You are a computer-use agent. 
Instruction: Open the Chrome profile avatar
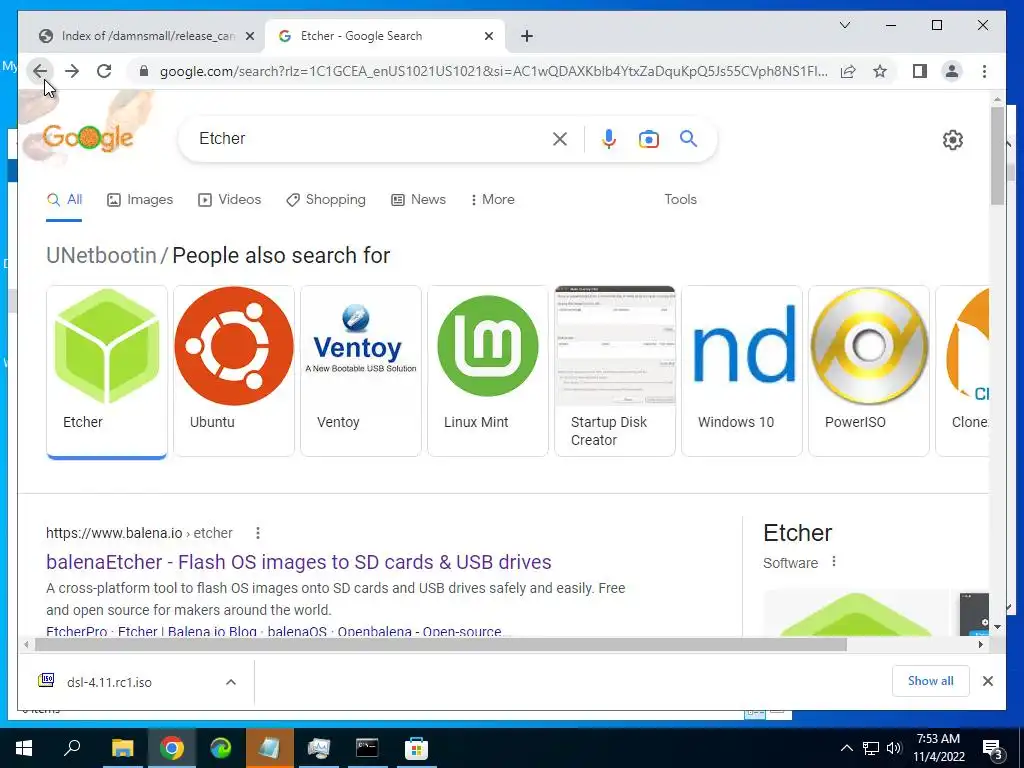tap(952, 71)
